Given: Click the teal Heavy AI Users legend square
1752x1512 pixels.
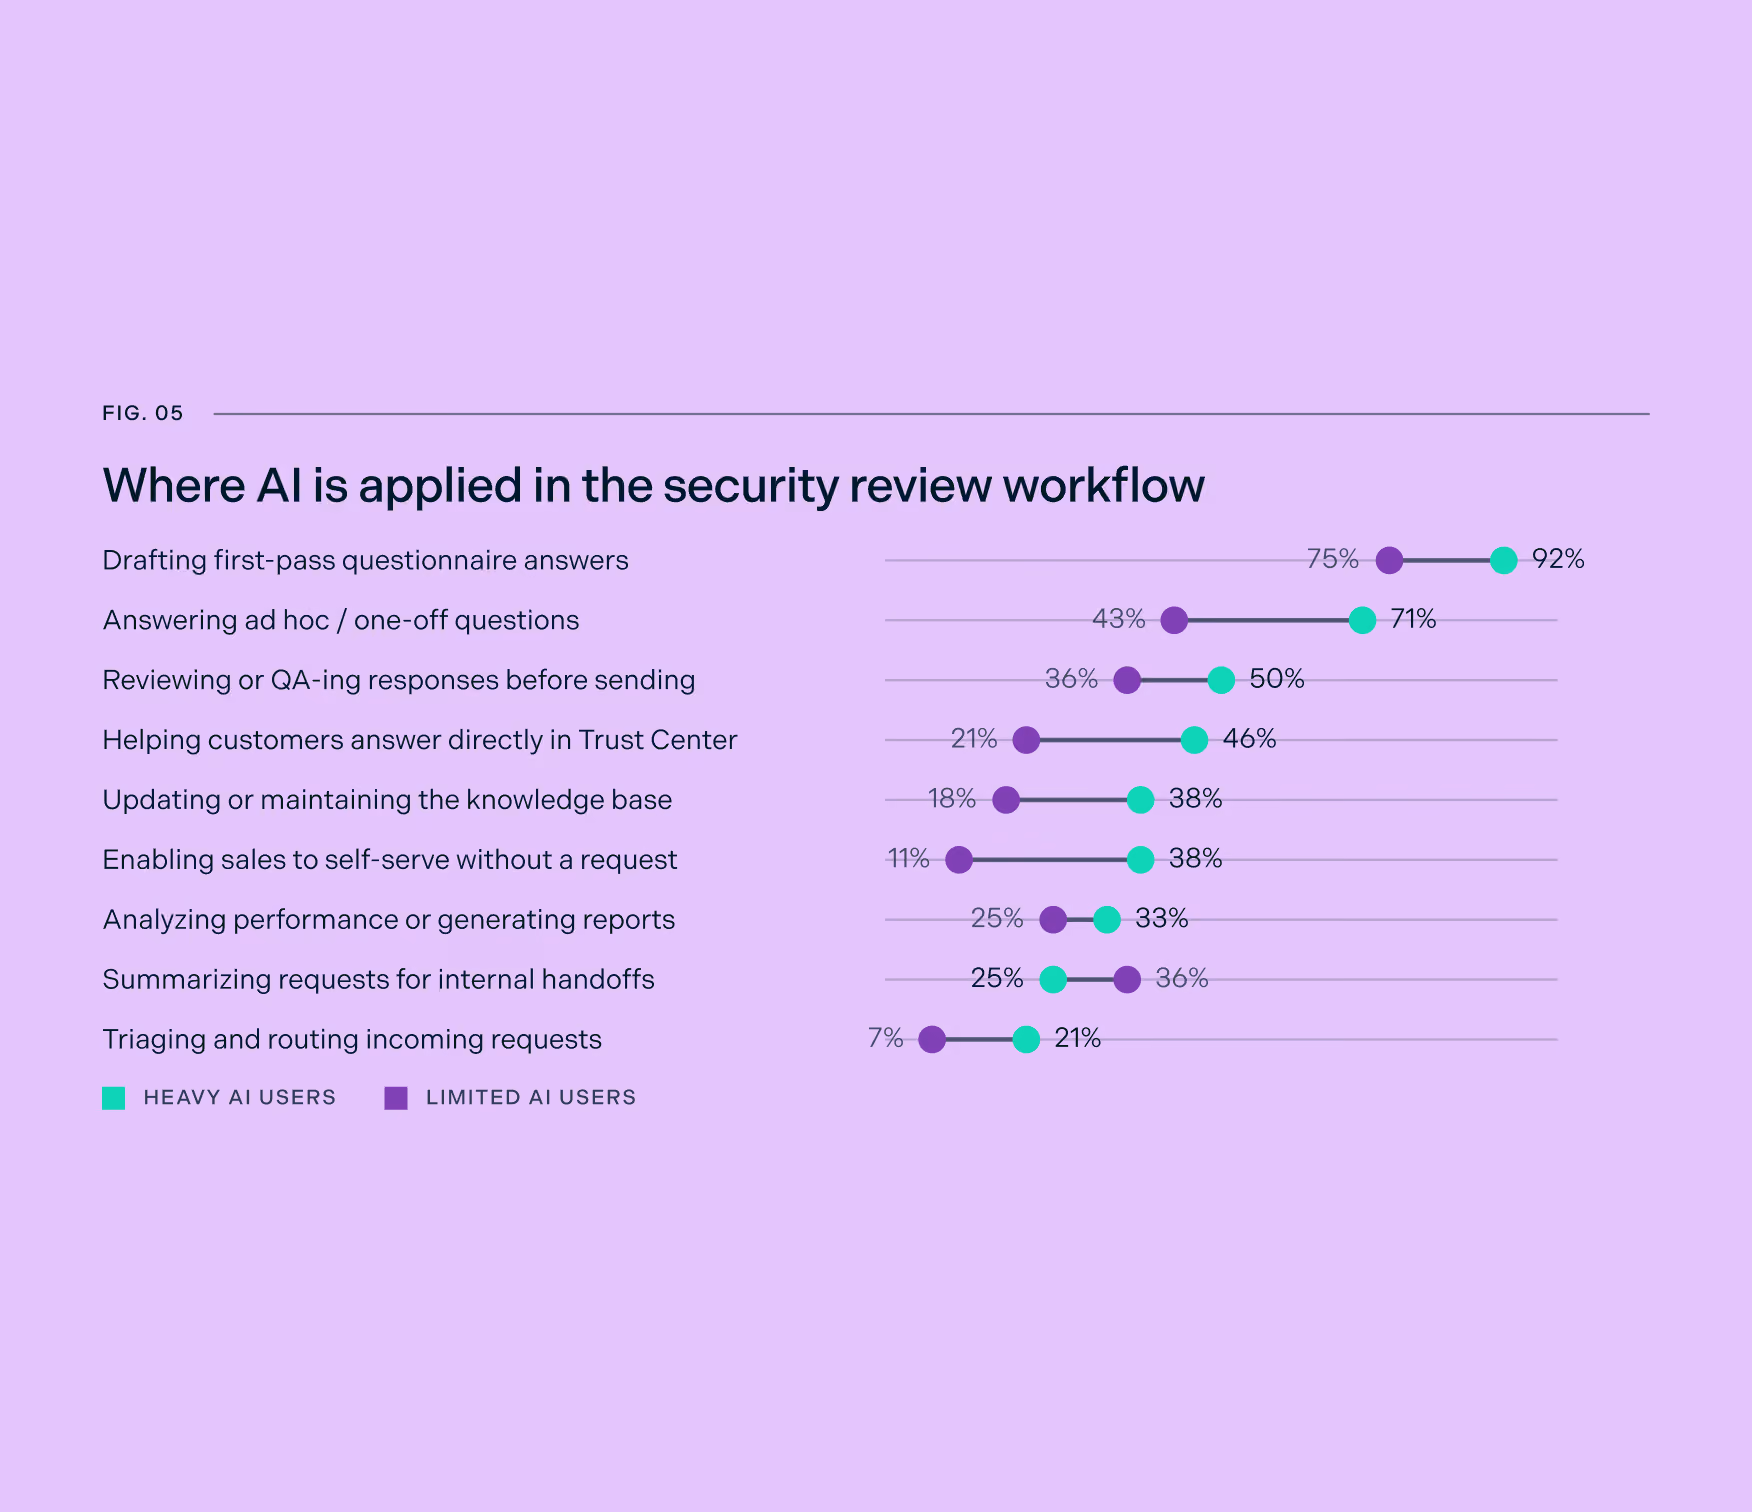Looking at the screenshot, I should point(114,1098).
